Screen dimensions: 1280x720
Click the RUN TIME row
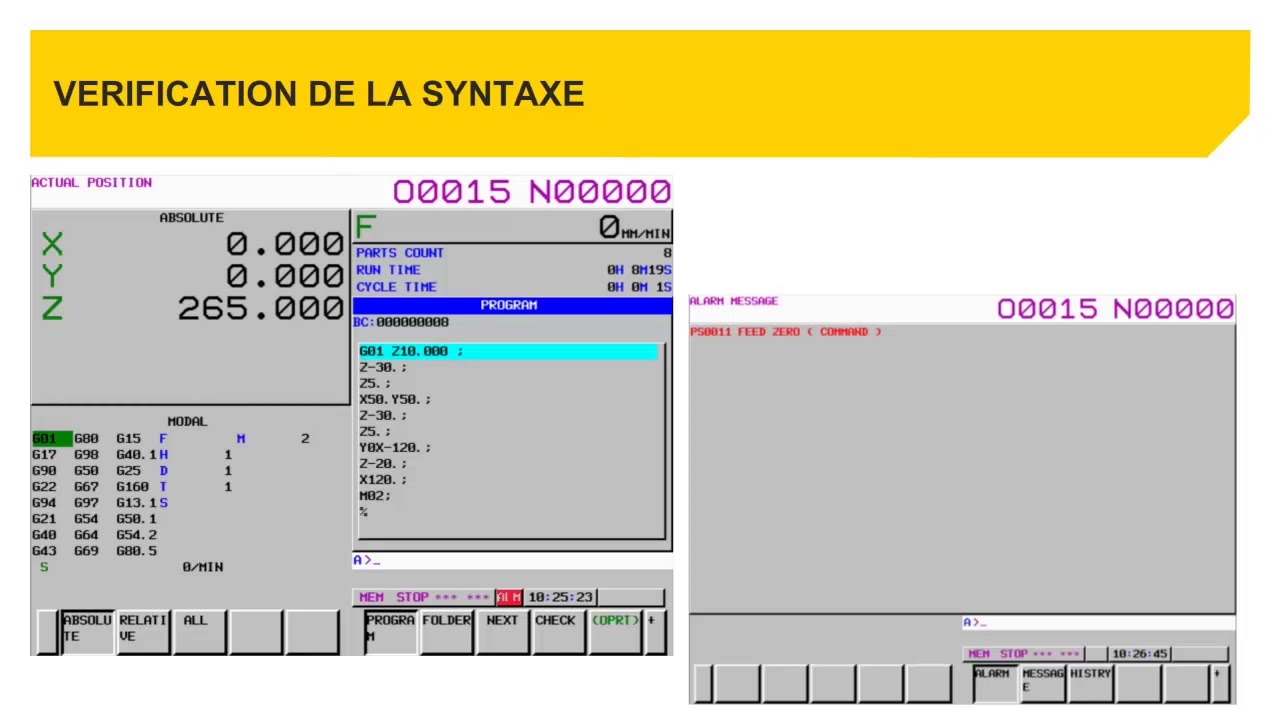point(513,271)
